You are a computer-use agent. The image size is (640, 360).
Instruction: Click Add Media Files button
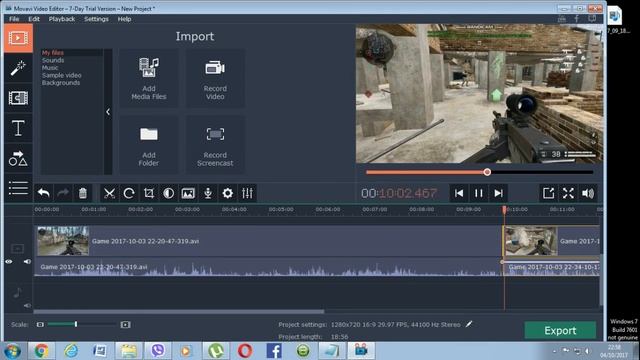(149, 78)
